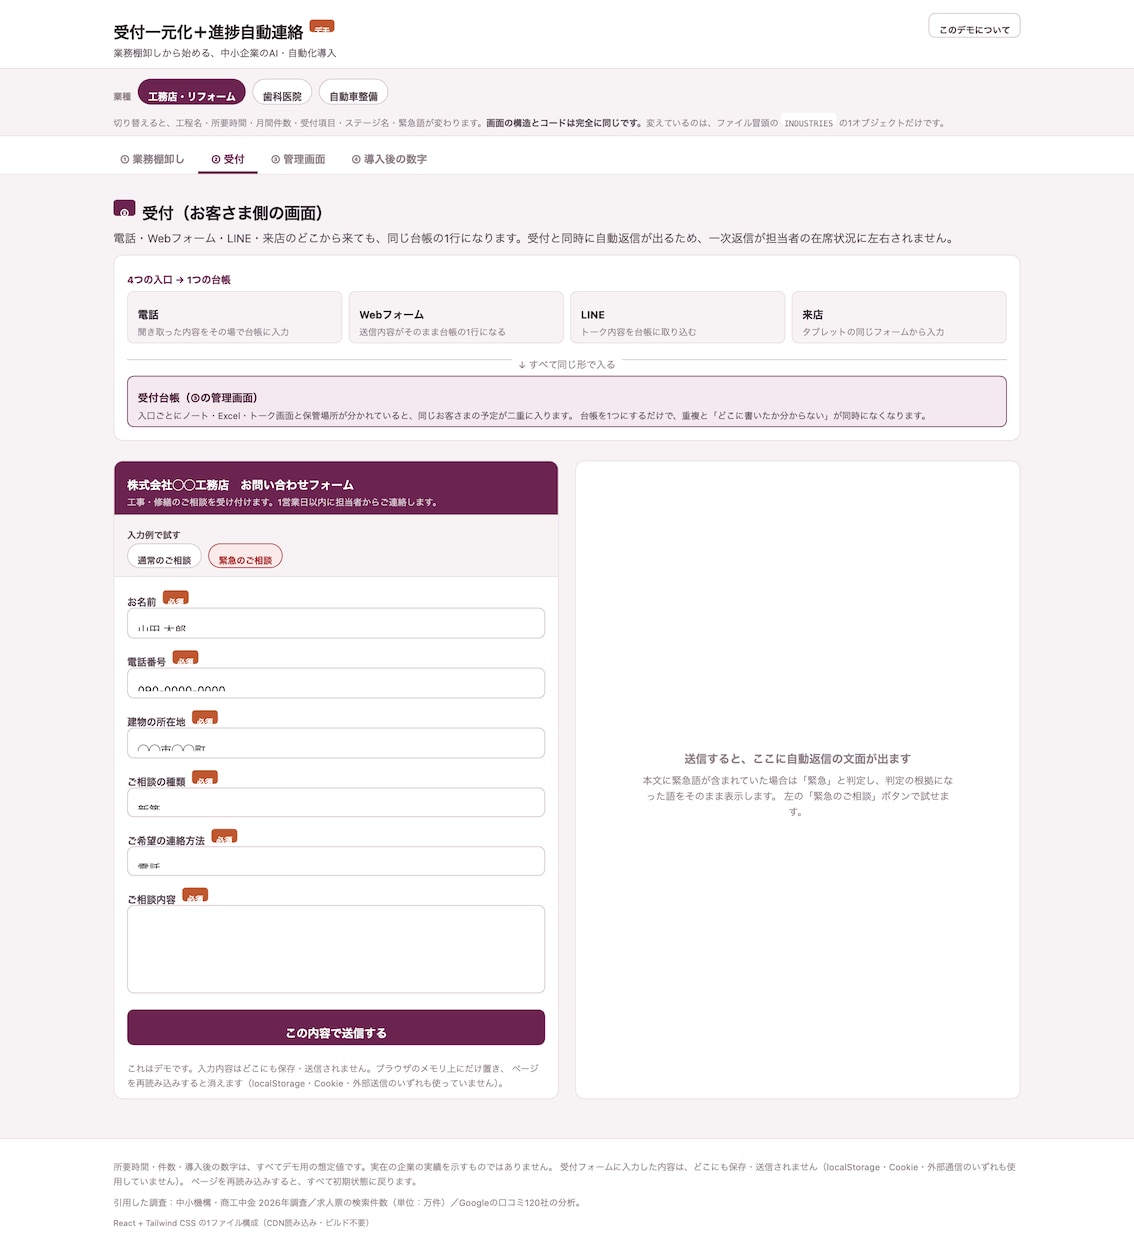Click the LINE entry card
Viewport: 1134px width, 1240px height.
click(x=677, y=317)
